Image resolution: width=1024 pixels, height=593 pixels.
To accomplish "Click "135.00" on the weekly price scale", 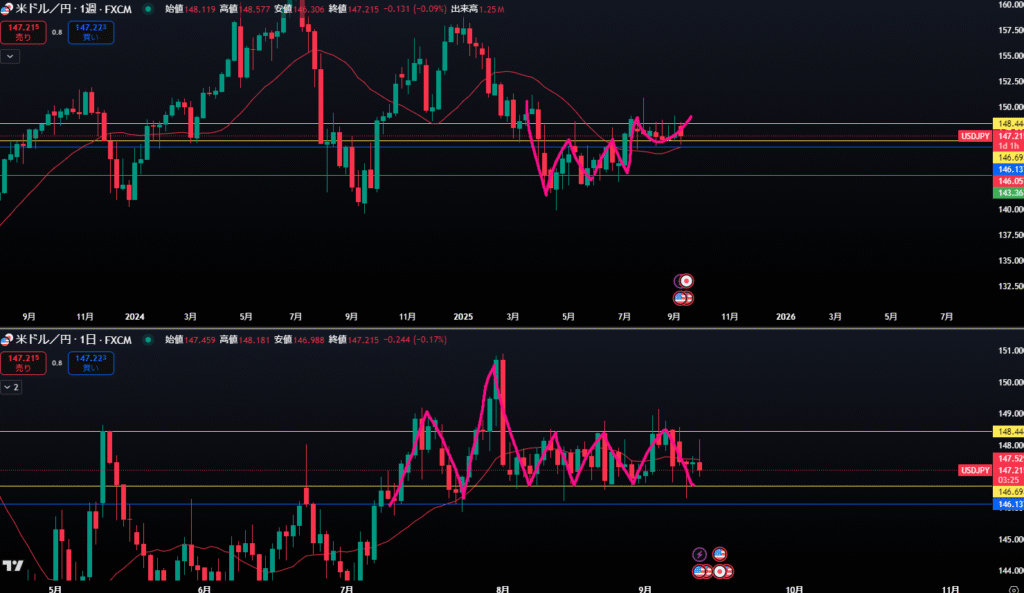I will 1010,261.
